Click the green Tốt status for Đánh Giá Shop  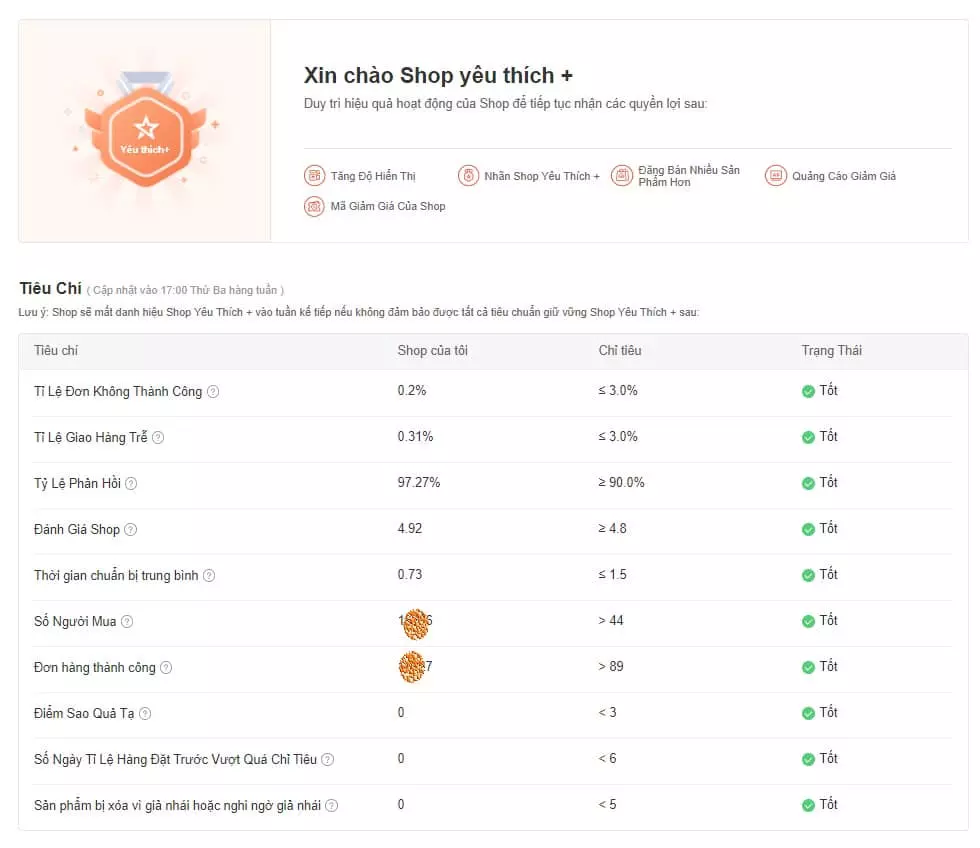click(820, 529)
